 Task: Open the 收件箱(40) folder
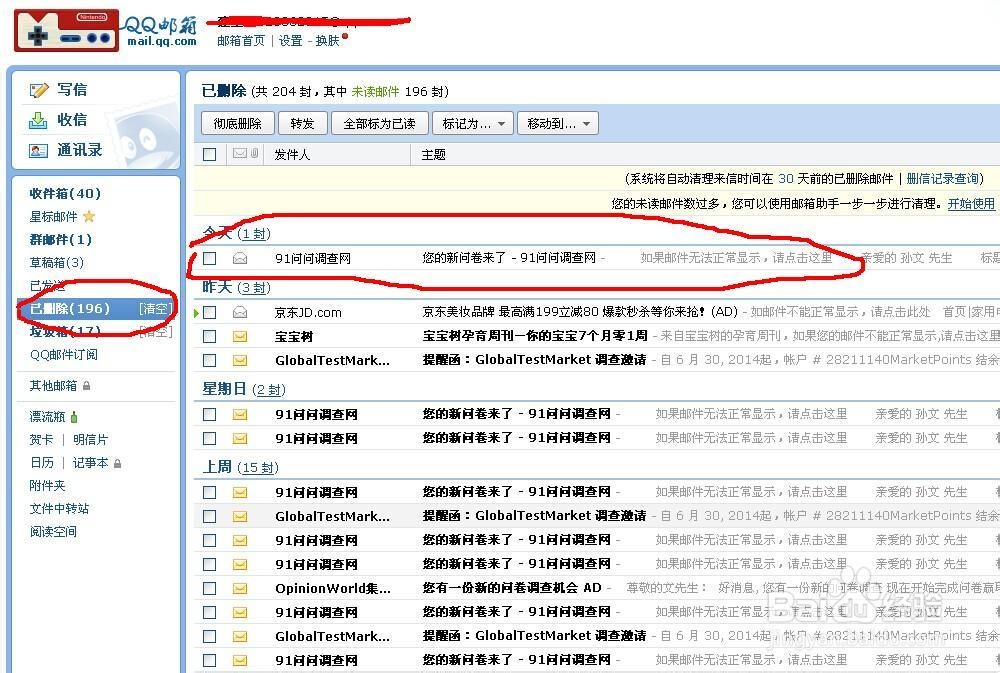pos(65,193)
